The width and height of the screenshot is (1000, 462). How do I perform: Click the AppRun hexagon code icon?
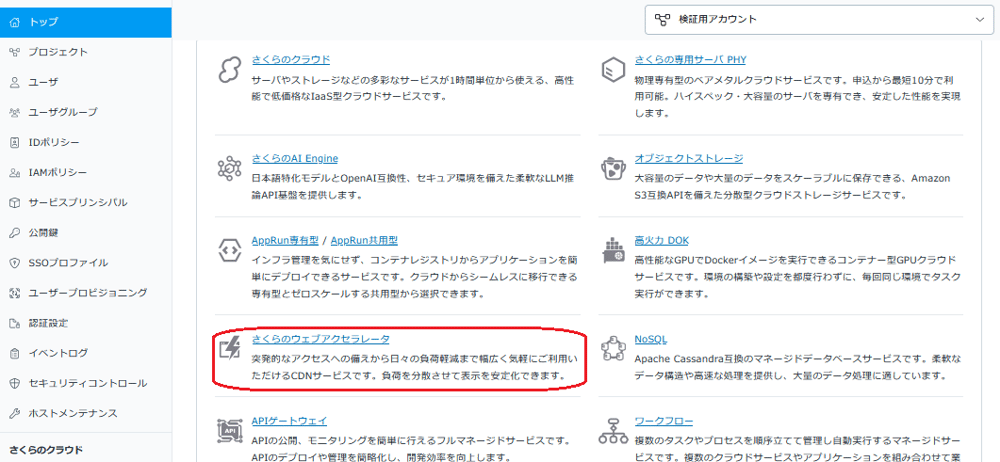click(228, 250)
